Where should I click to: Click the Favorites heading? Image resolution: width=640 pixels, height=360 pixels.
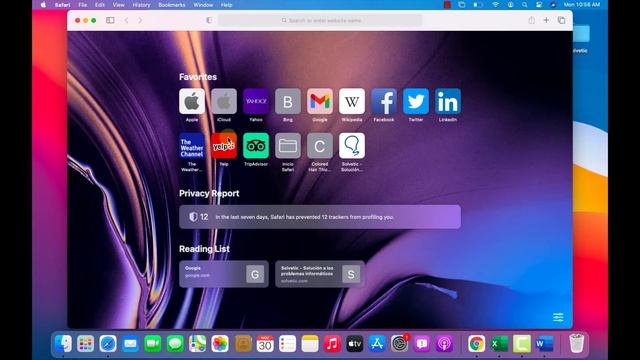click(x=198, y=77)
